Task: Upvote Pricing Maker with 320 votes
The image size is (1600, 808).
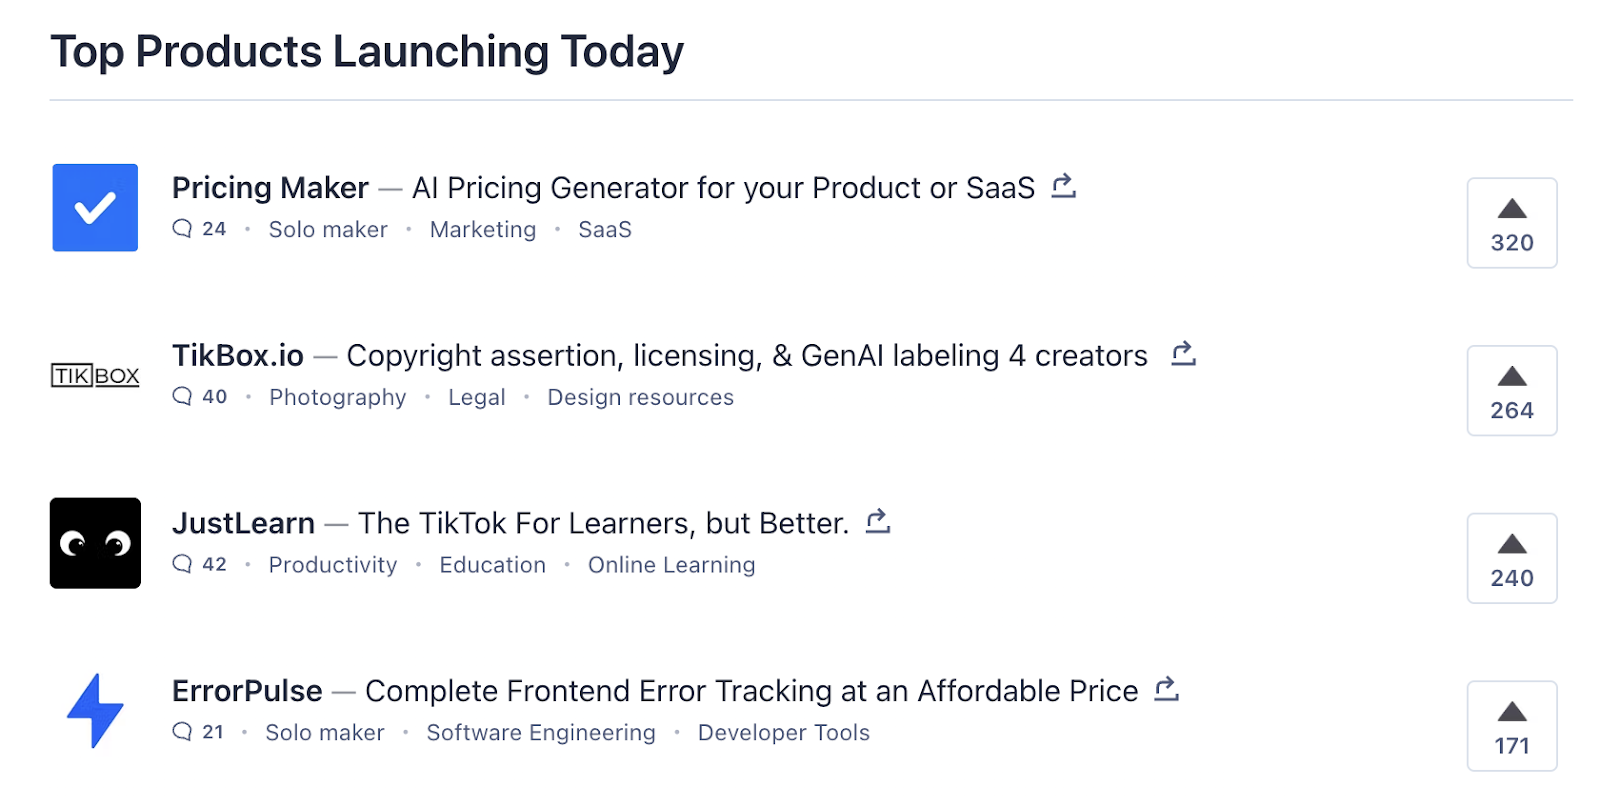Action: click(x=1512, y=223)
